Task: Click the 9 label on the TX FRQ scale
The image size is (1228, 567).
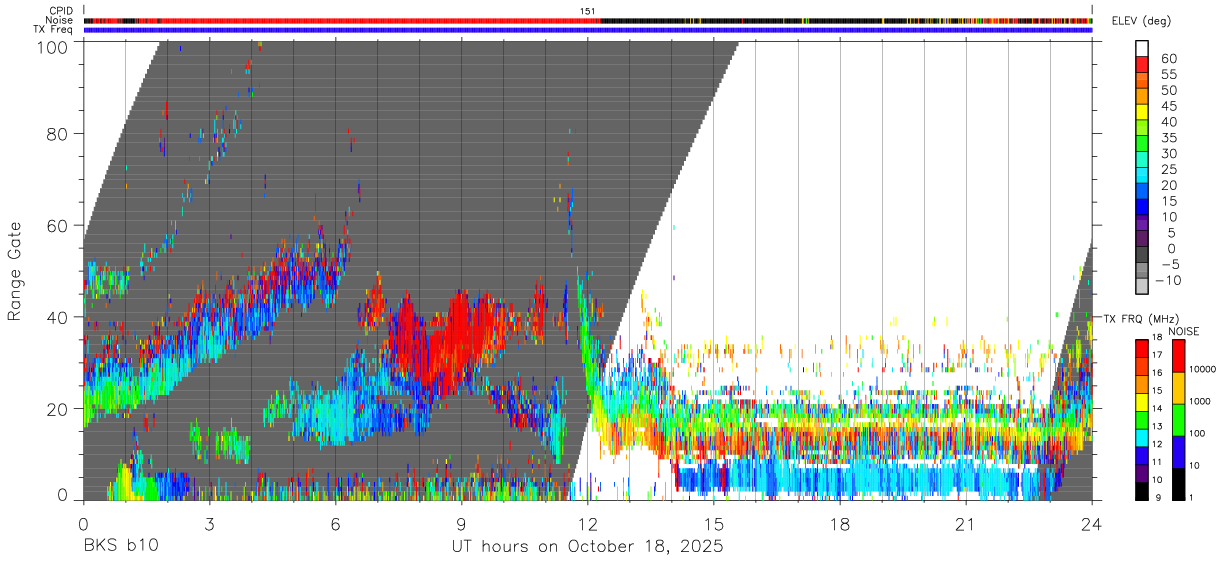Action: pos(1157,498)
